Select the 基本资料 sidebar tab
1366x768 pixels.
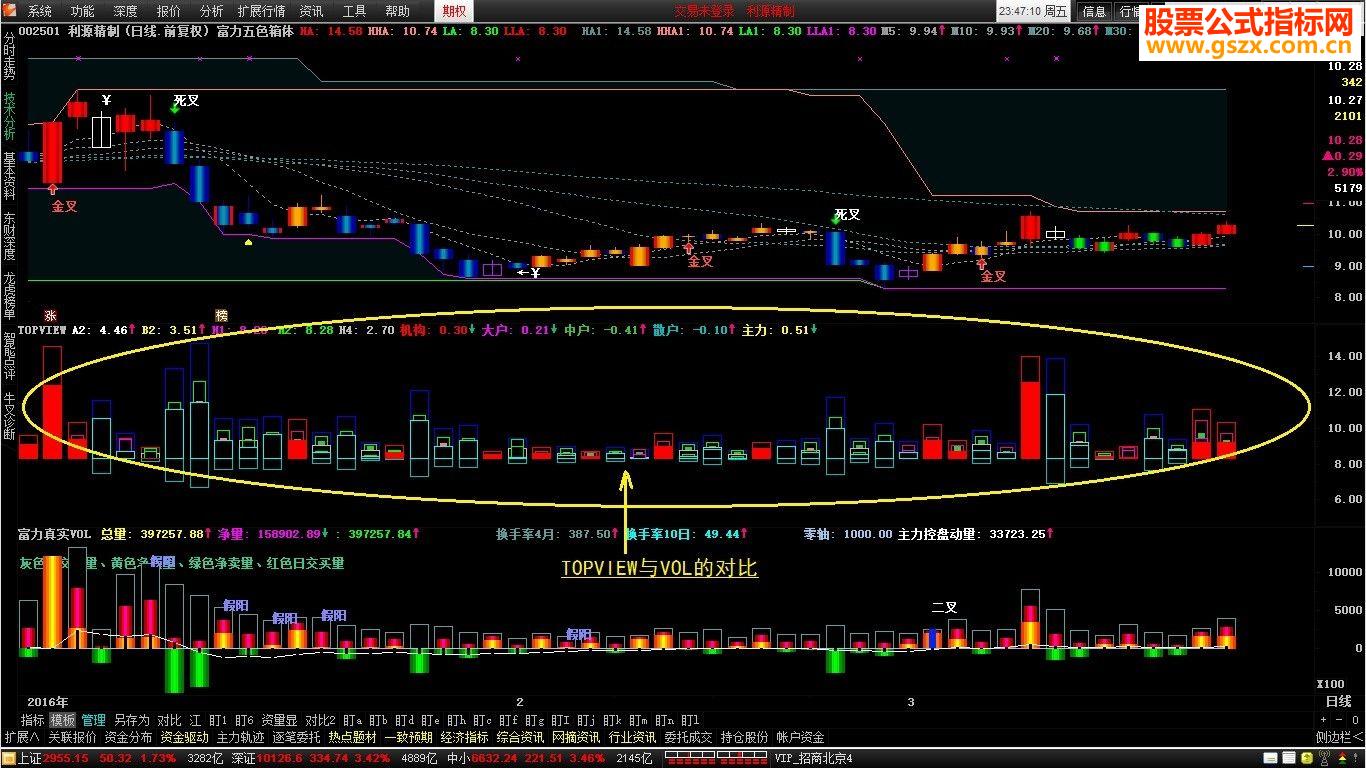pos(9,176)
